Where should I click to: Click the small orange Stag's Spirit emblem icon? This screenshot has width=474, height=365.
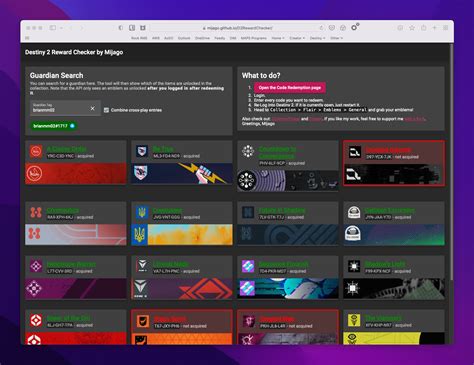click(x=143, y=321)
